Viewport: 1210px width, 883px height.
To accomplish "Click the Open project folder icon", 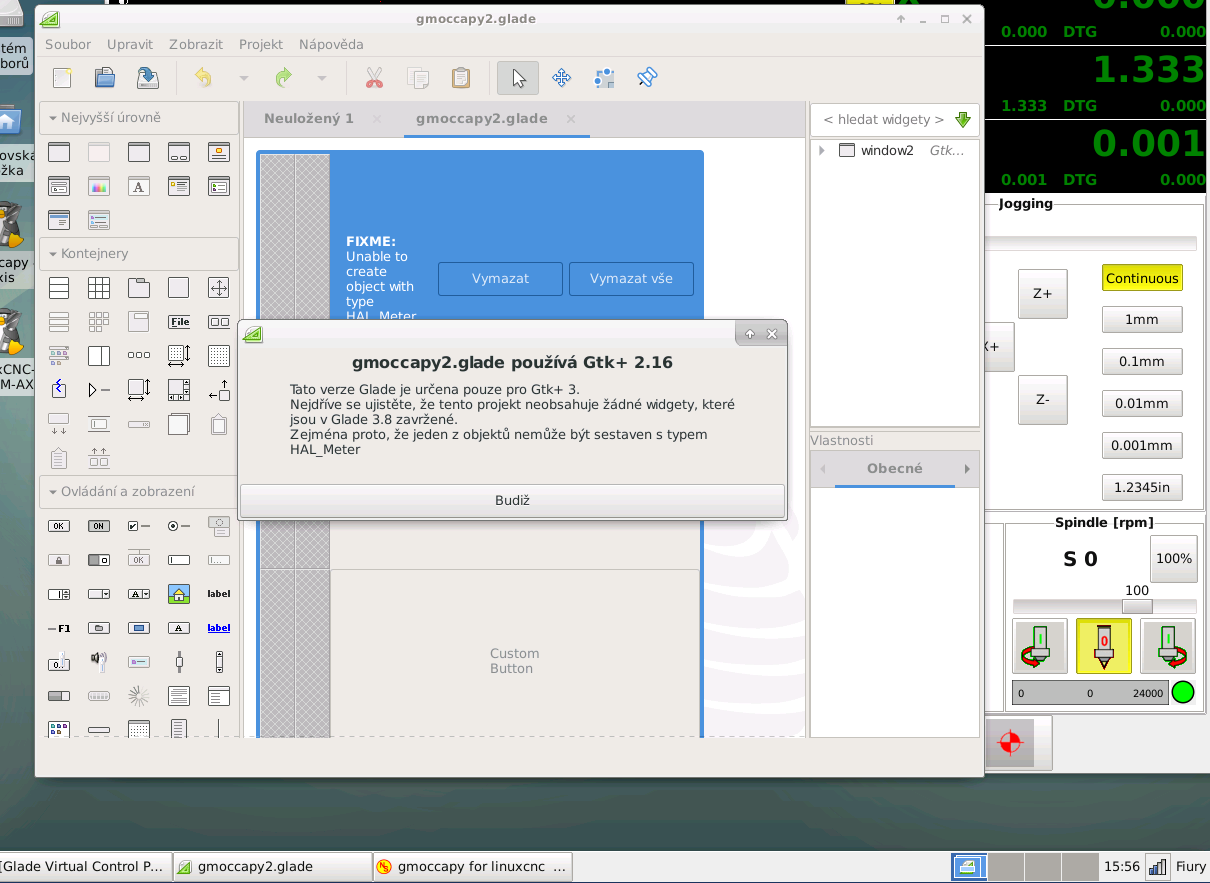I will click(x=105, y=78).
